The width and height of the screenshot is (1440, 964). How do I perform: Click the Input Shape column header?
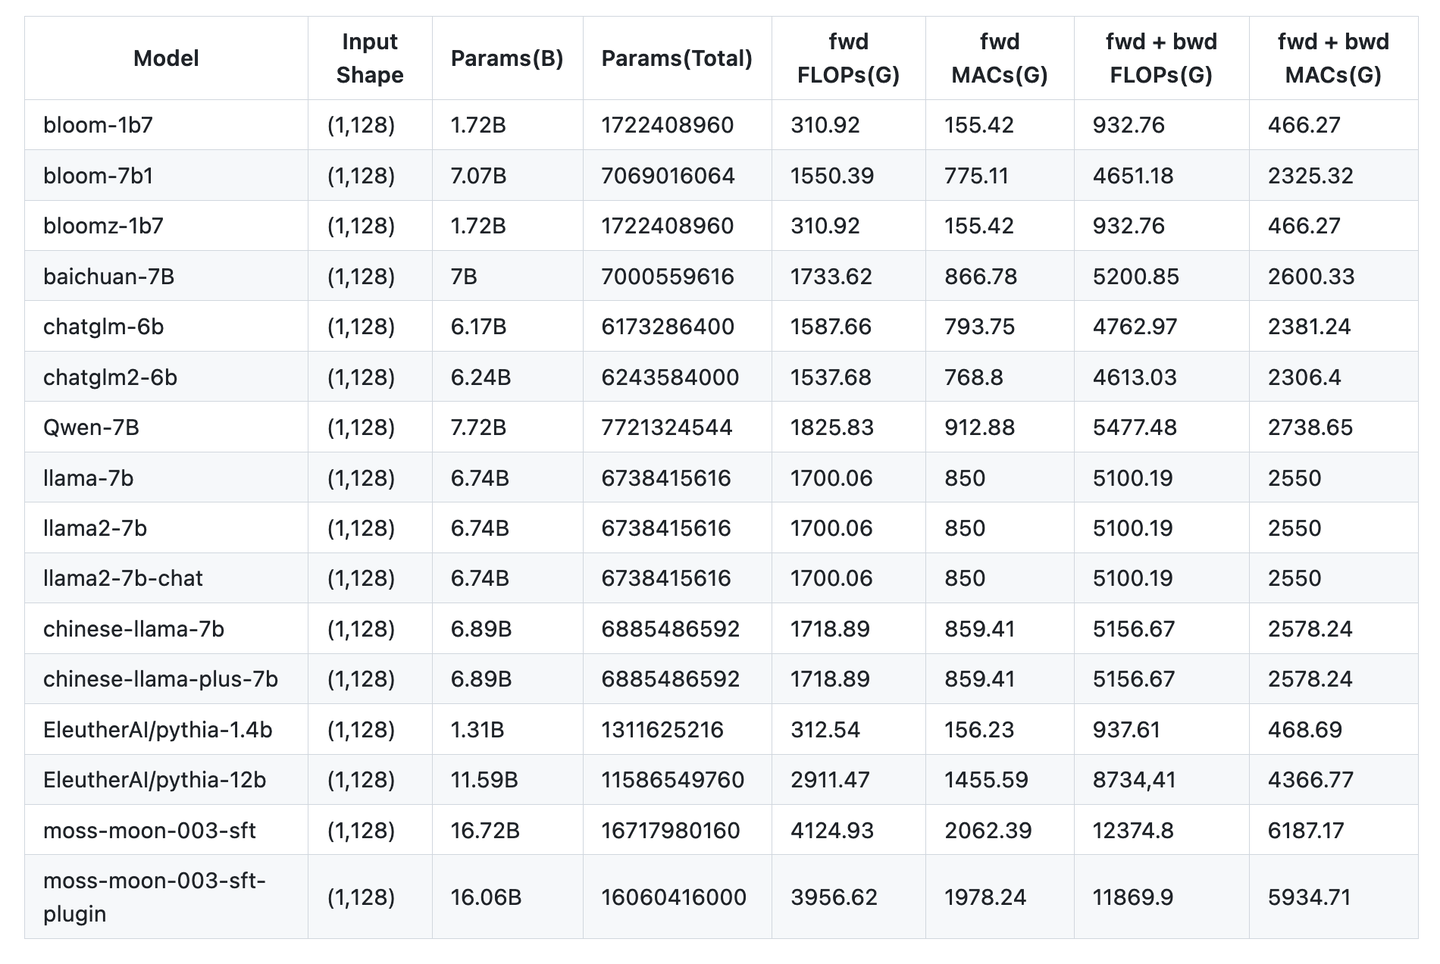(370, 58)
